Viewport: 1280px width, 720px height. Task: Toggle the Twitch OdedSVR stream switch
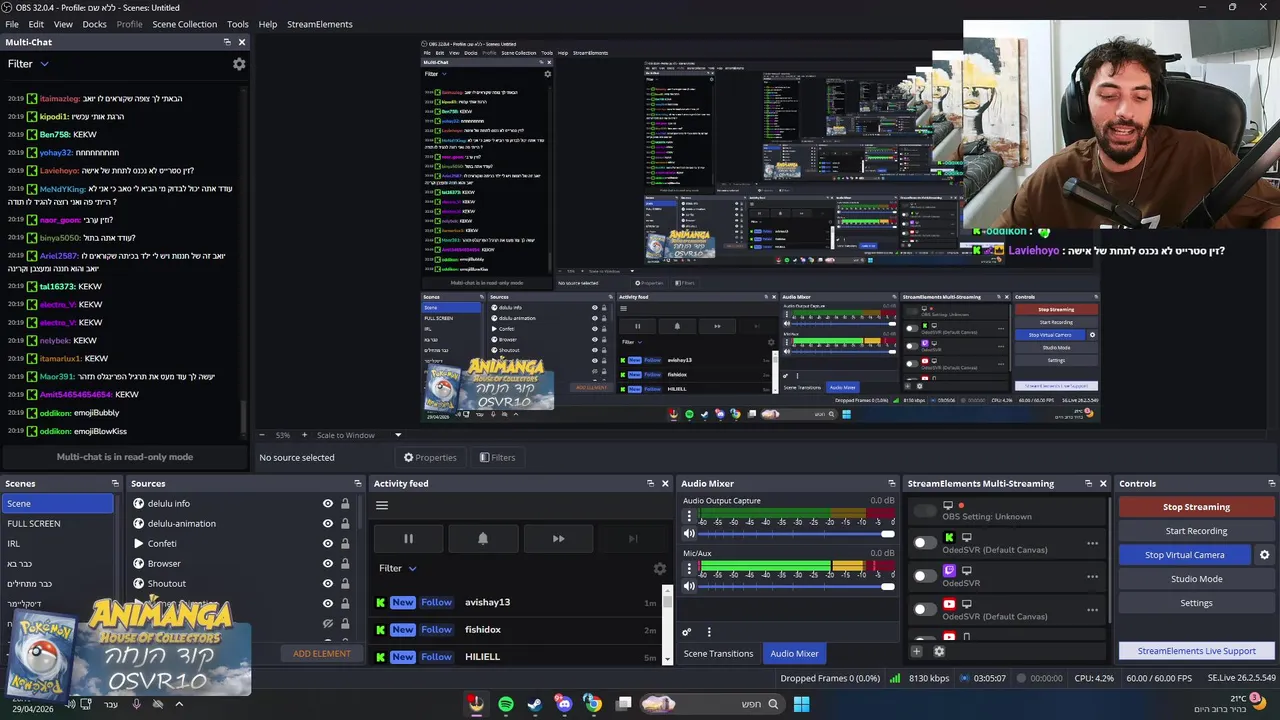(925, 576)
